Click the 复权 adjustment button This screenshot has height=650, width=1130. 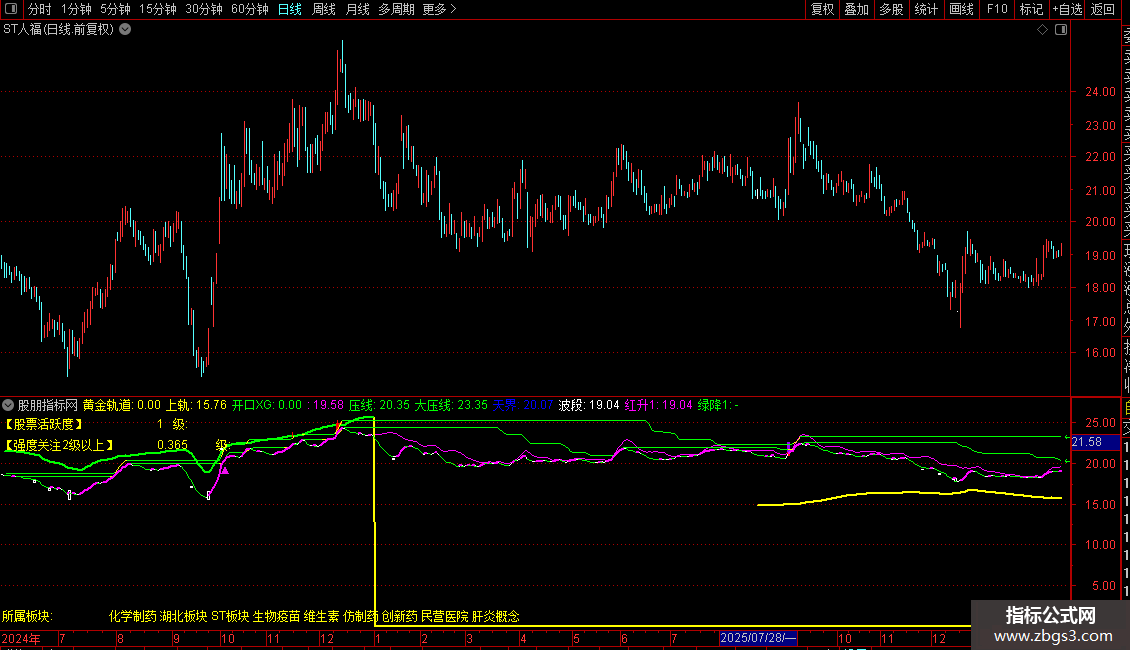tap(822, 9)
